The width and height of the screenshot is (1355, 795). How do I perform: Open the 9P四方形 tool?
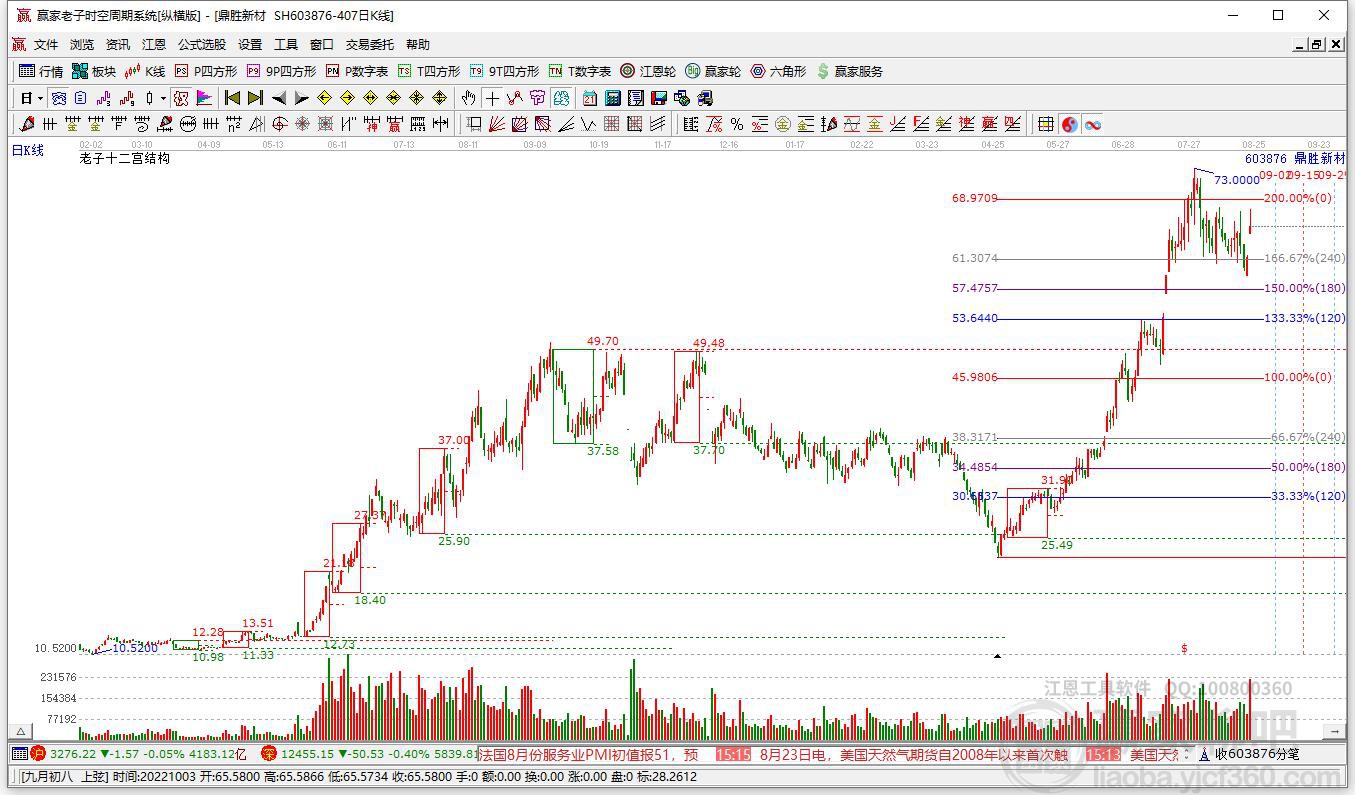coord(281,71)
